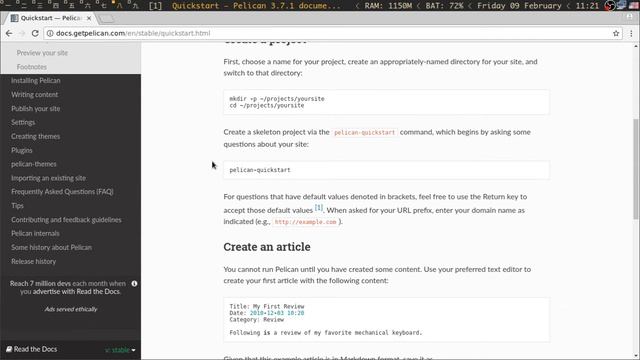Open Tips in sidebar

click(17, 205)
